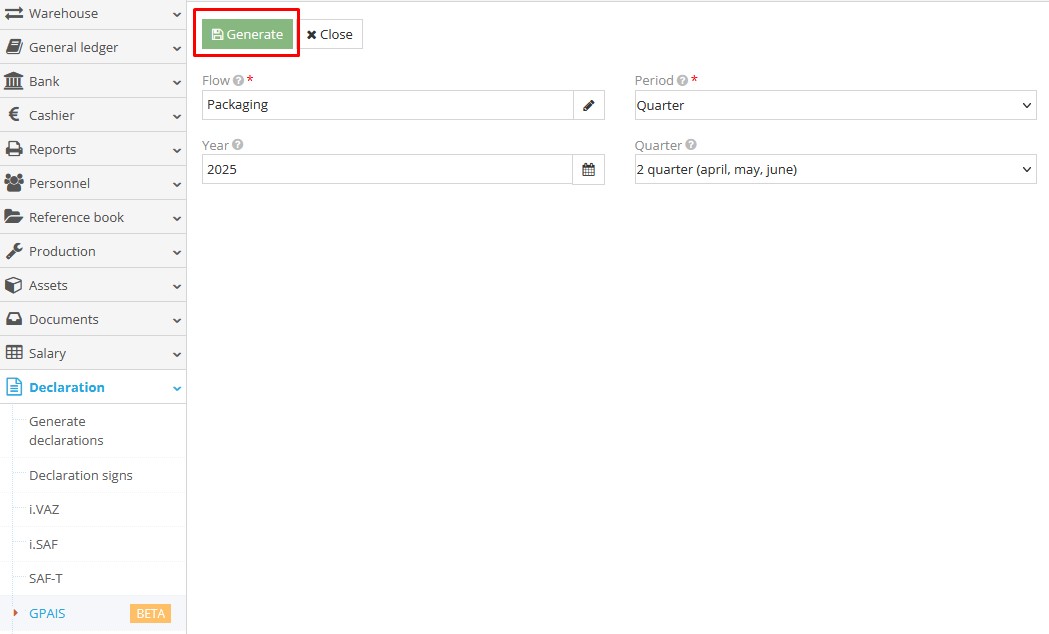The width and height of the screenshot is (1049, 634).
Task: Click the Close button
Action: 331,33
